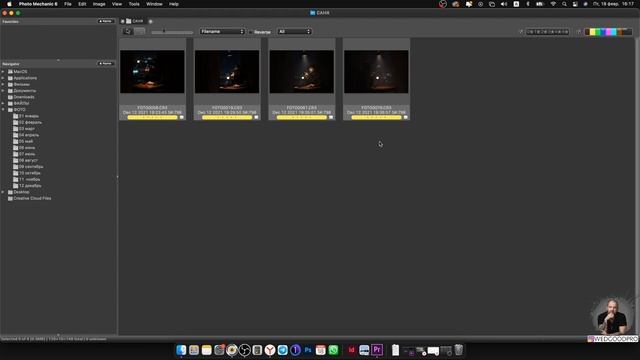Collapse the ФОТО folder in Navigator
This screenshot has height=360, width=640.
tap(3, 110)
